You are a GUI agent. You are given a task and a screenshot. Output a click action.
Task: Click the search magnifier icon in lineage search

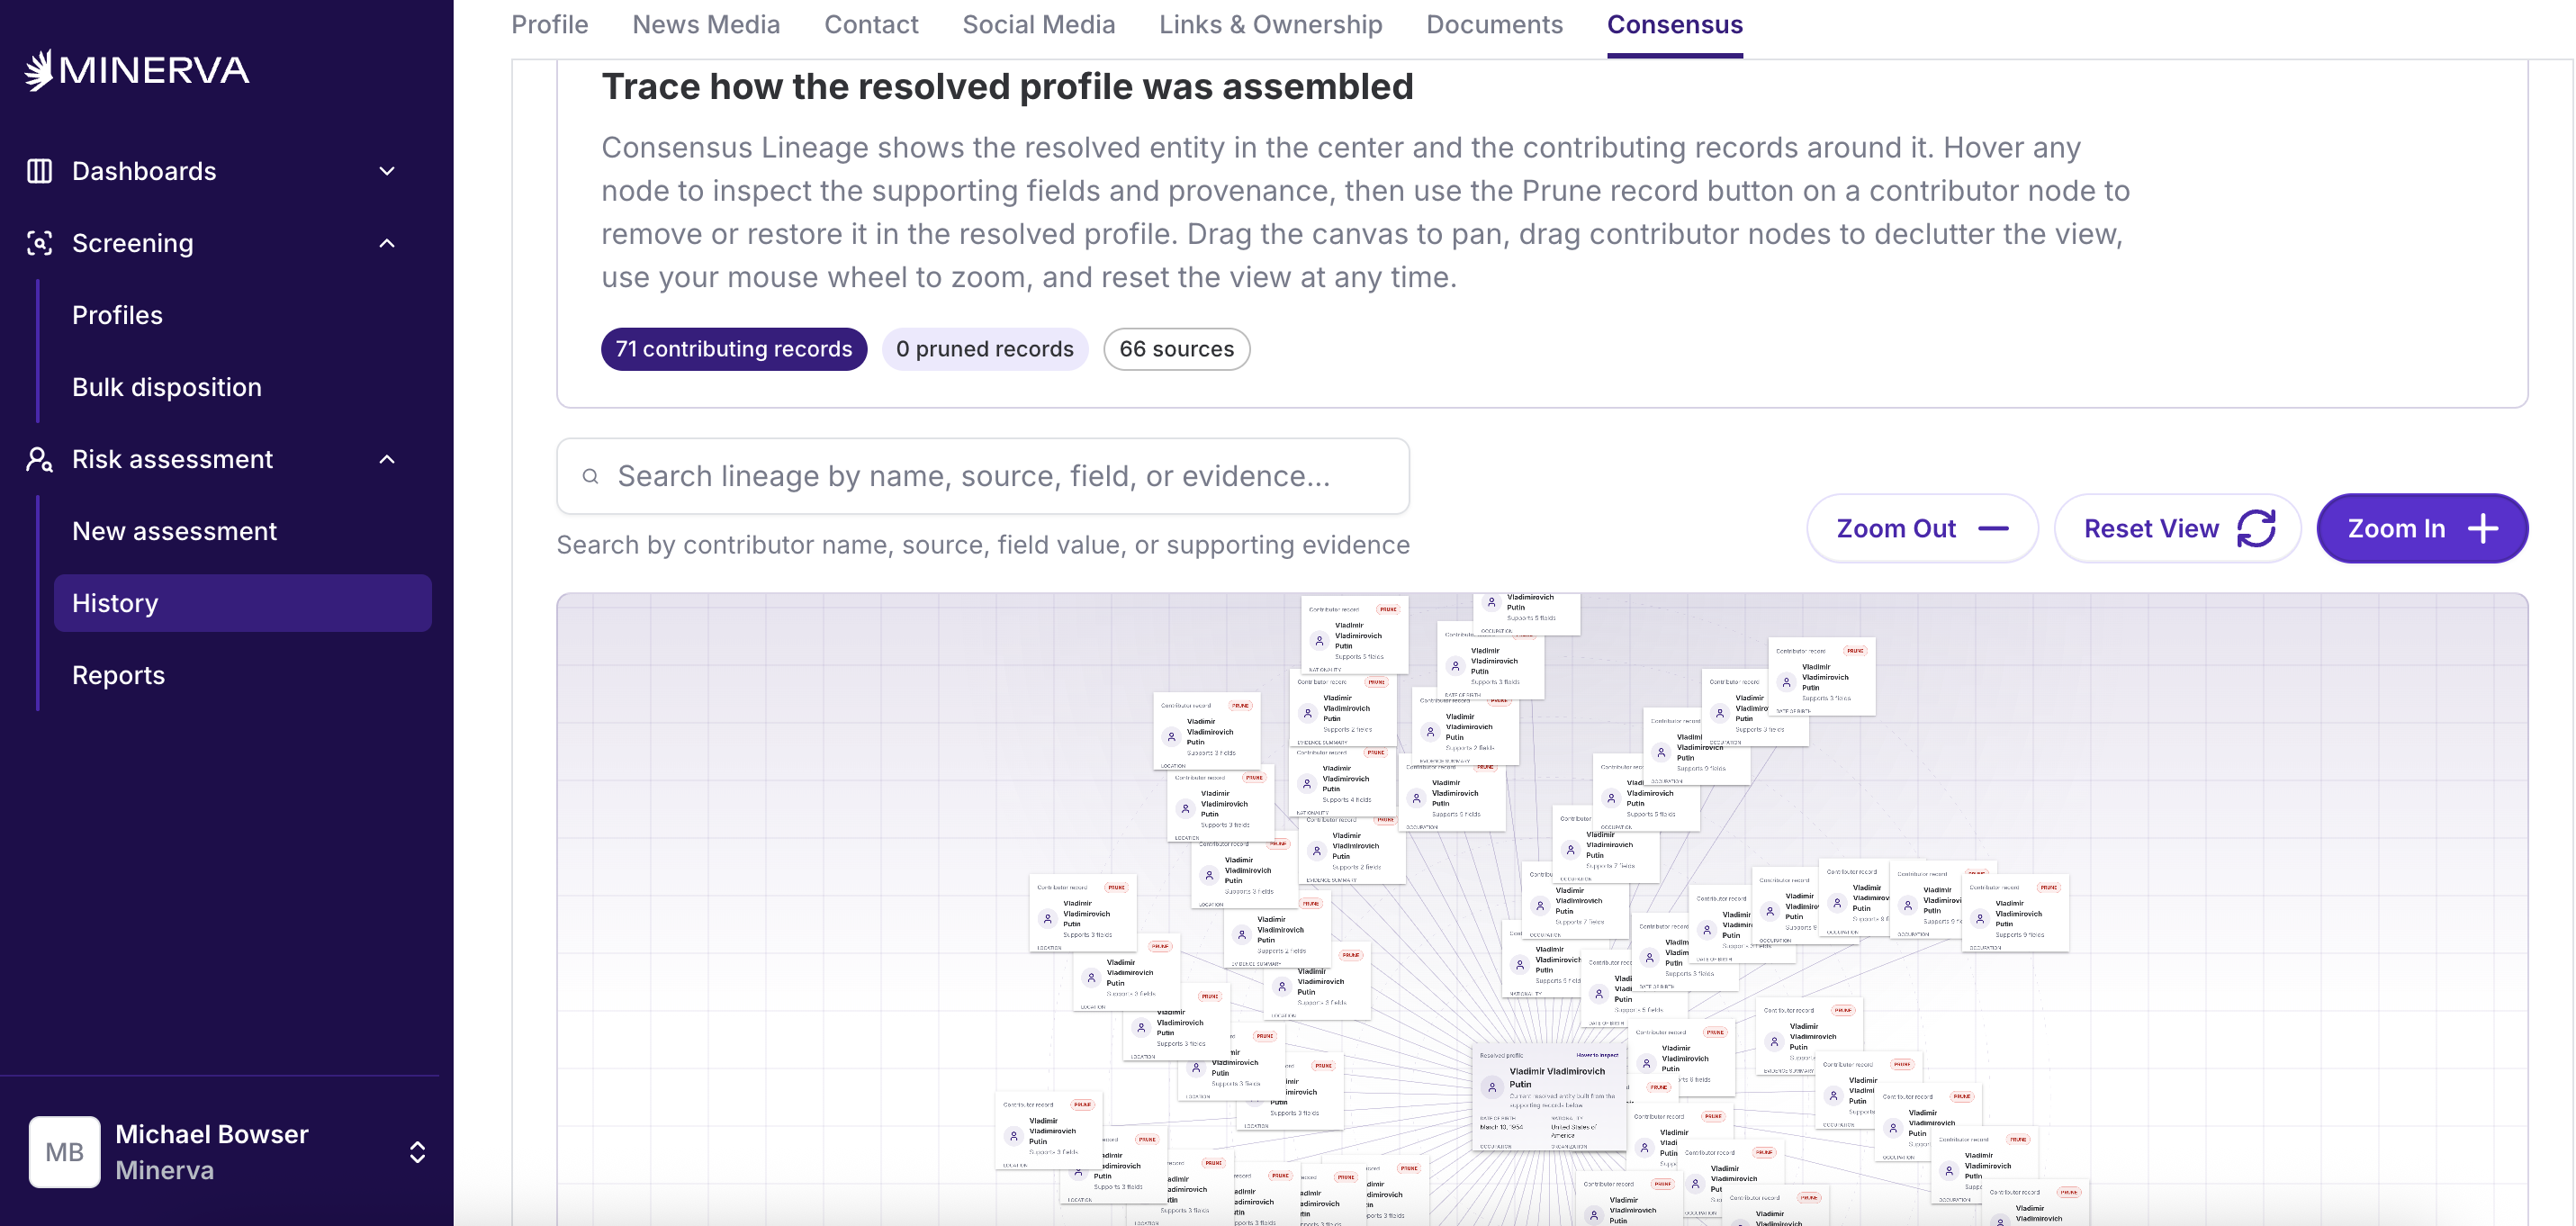591,476
